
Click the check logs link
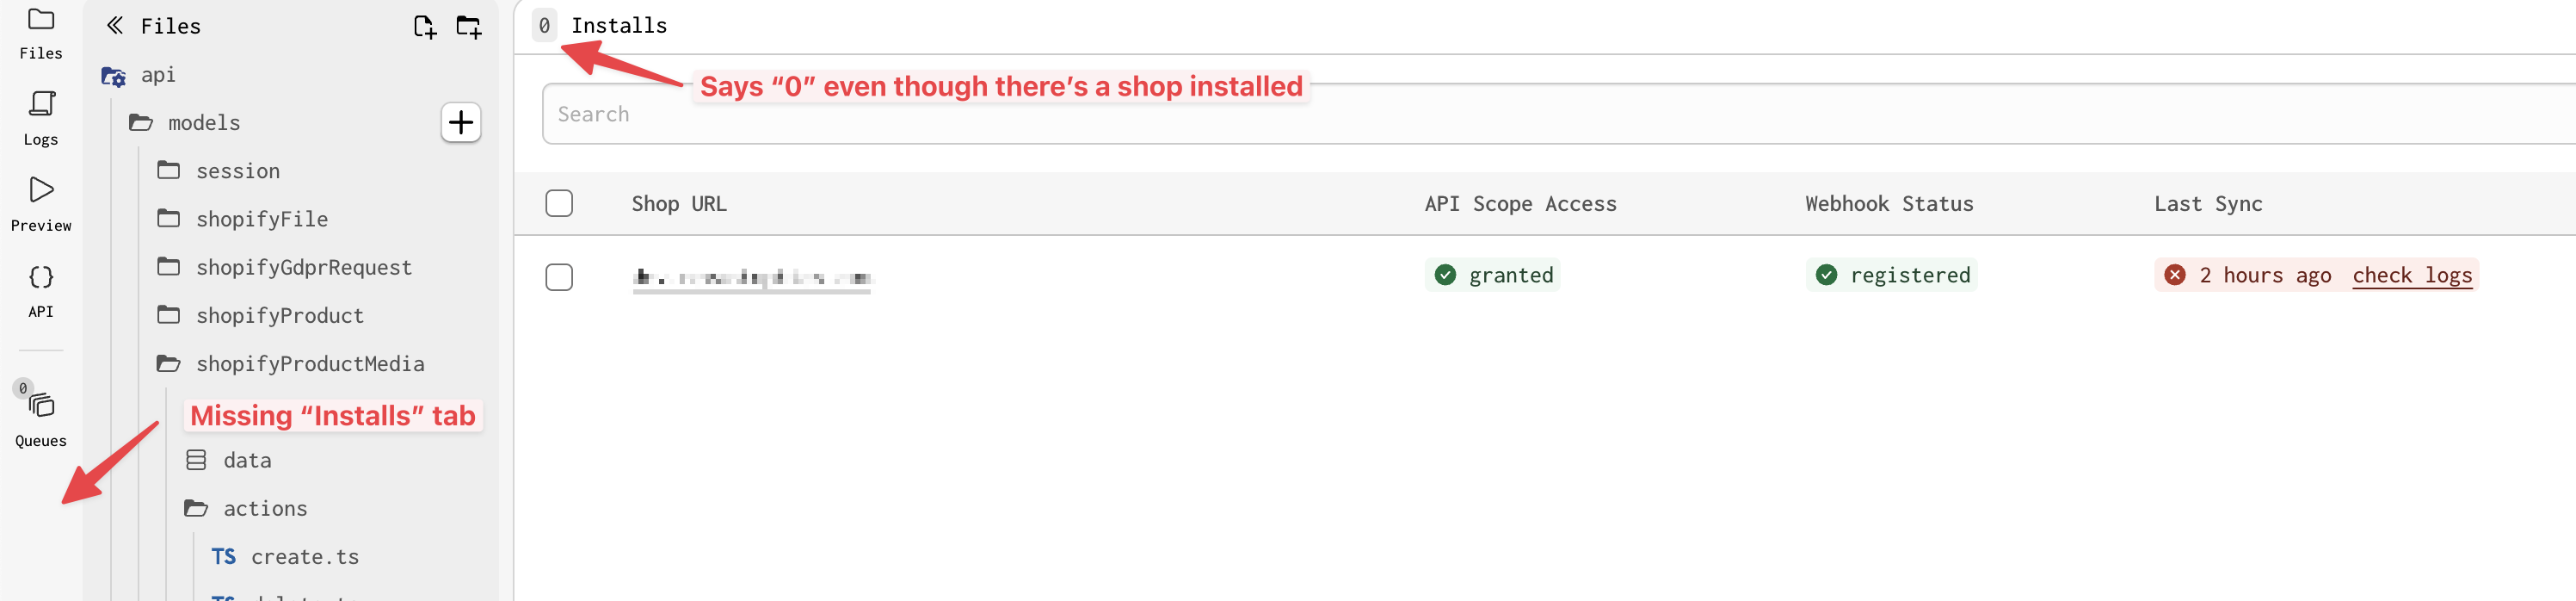[x=2411, y=276]
